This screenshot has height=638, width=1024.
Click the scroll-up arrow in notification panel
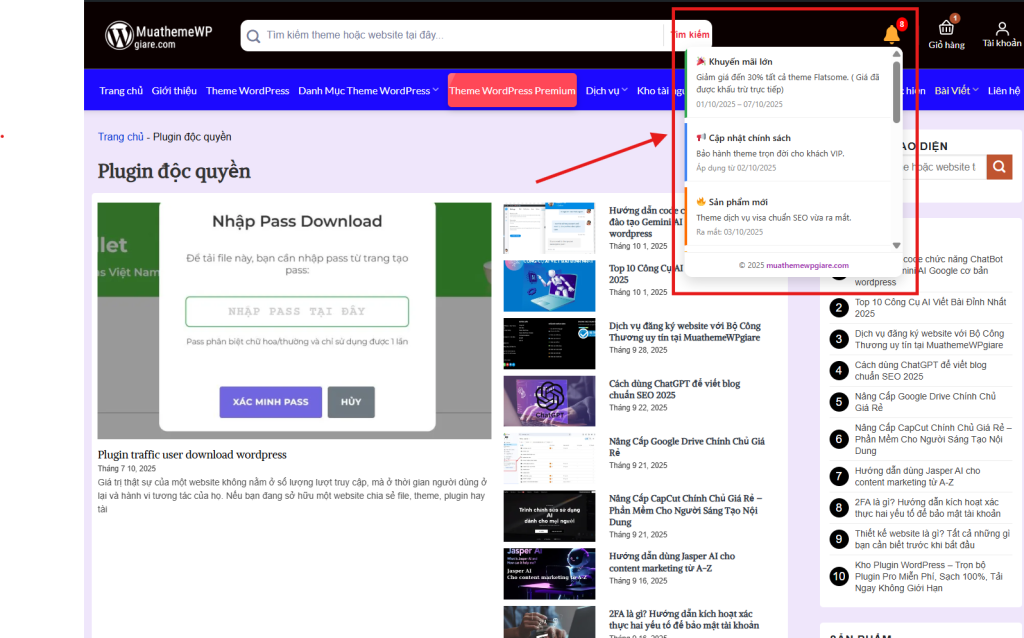pyautogui.click(x=896, y=54)
